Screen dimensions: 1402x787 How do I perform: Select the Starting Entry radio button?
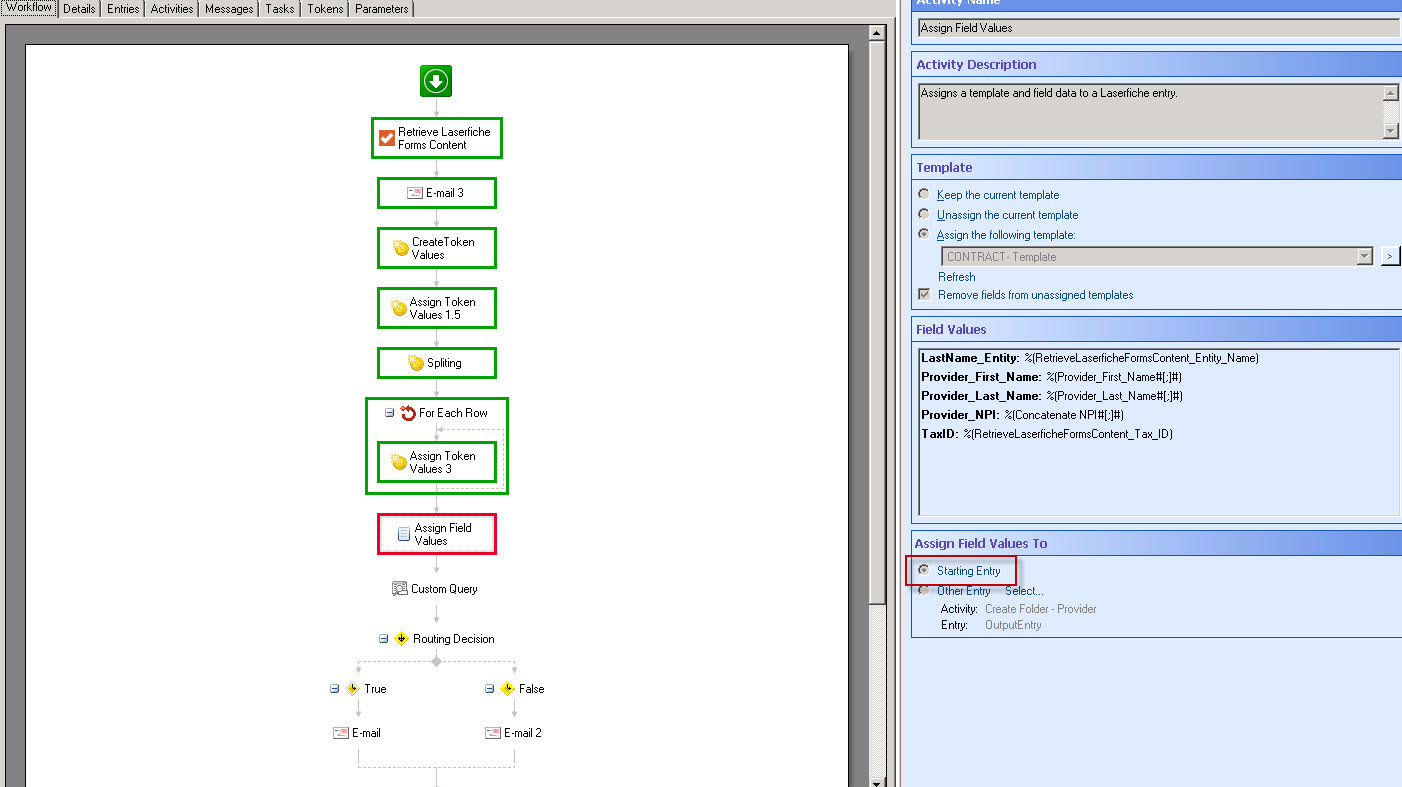(x=924, y=570)
